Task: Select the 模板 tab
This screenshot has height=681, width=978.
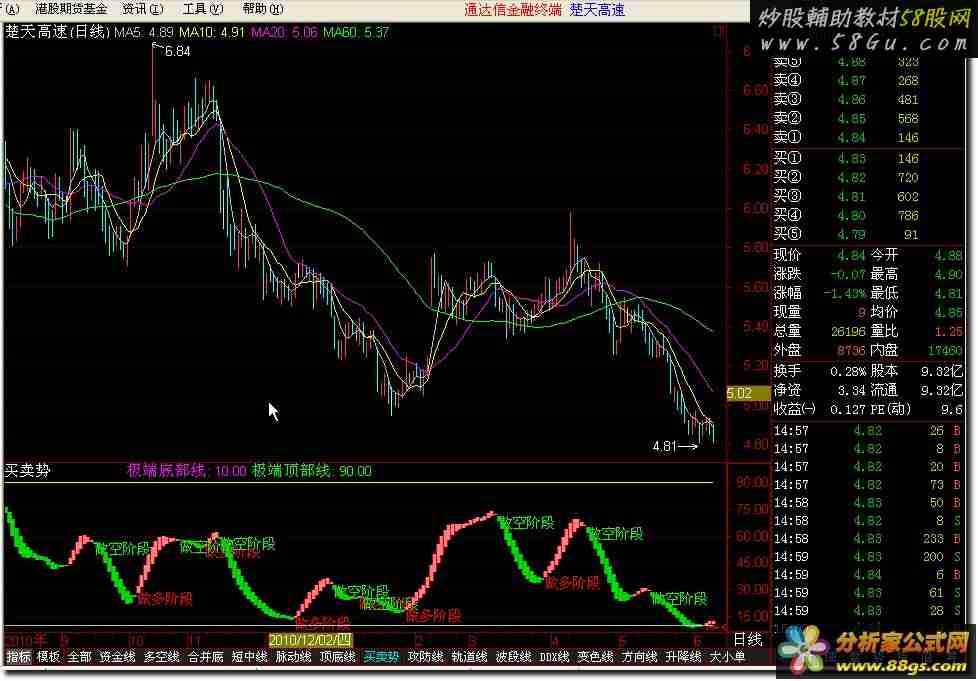Action: (49, 657)
